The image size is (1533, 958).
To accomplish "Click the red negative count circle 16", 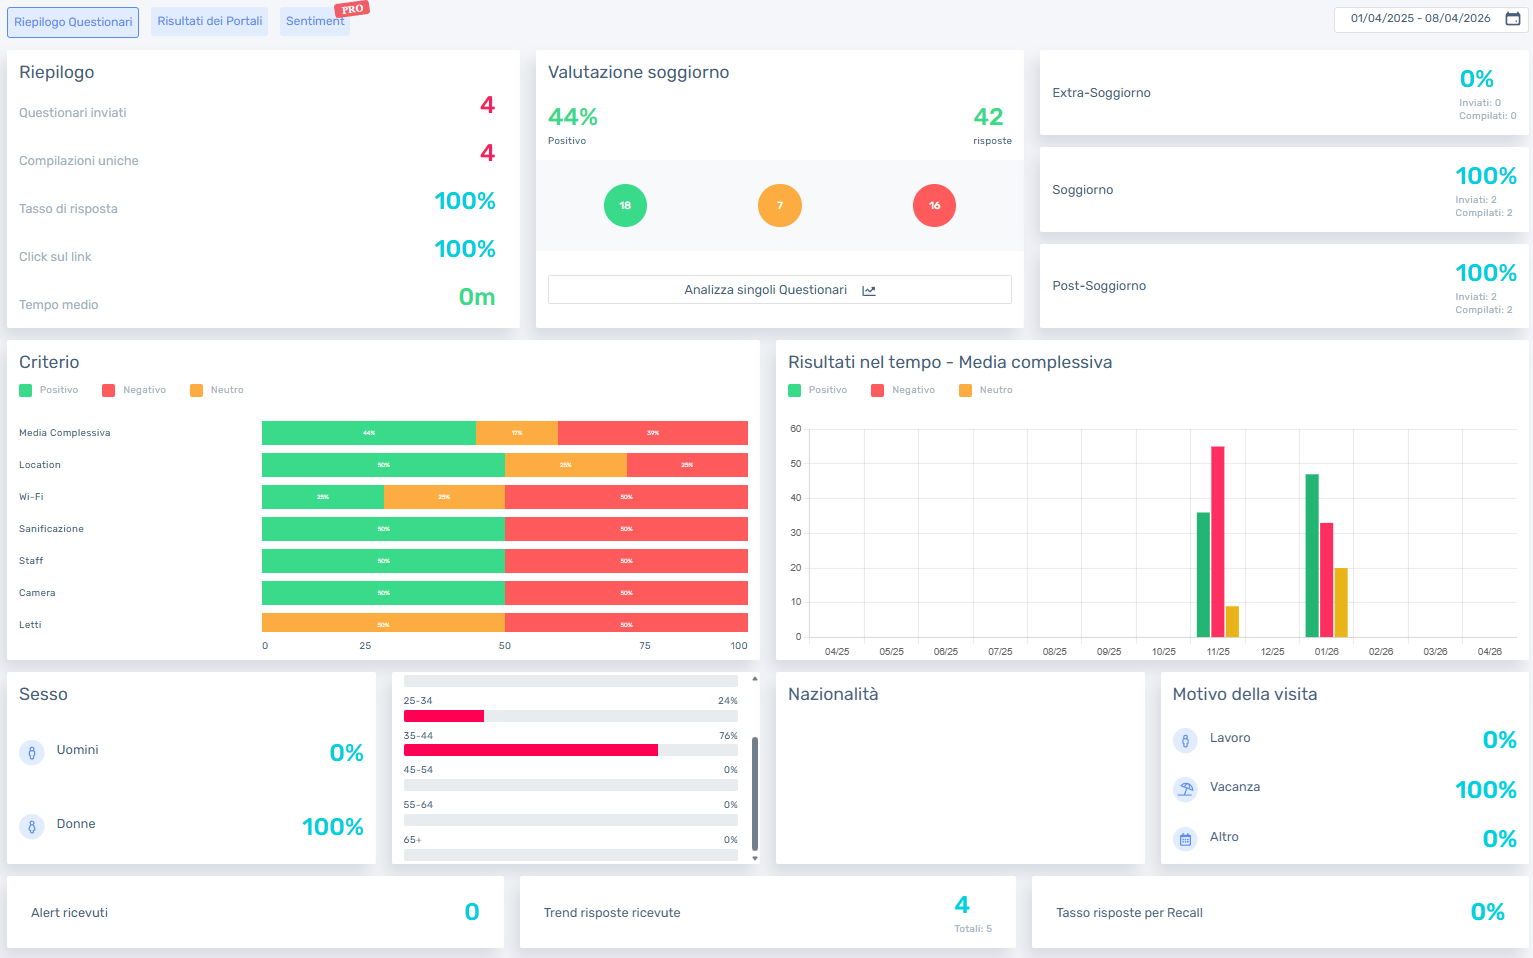I will point(934,205).
